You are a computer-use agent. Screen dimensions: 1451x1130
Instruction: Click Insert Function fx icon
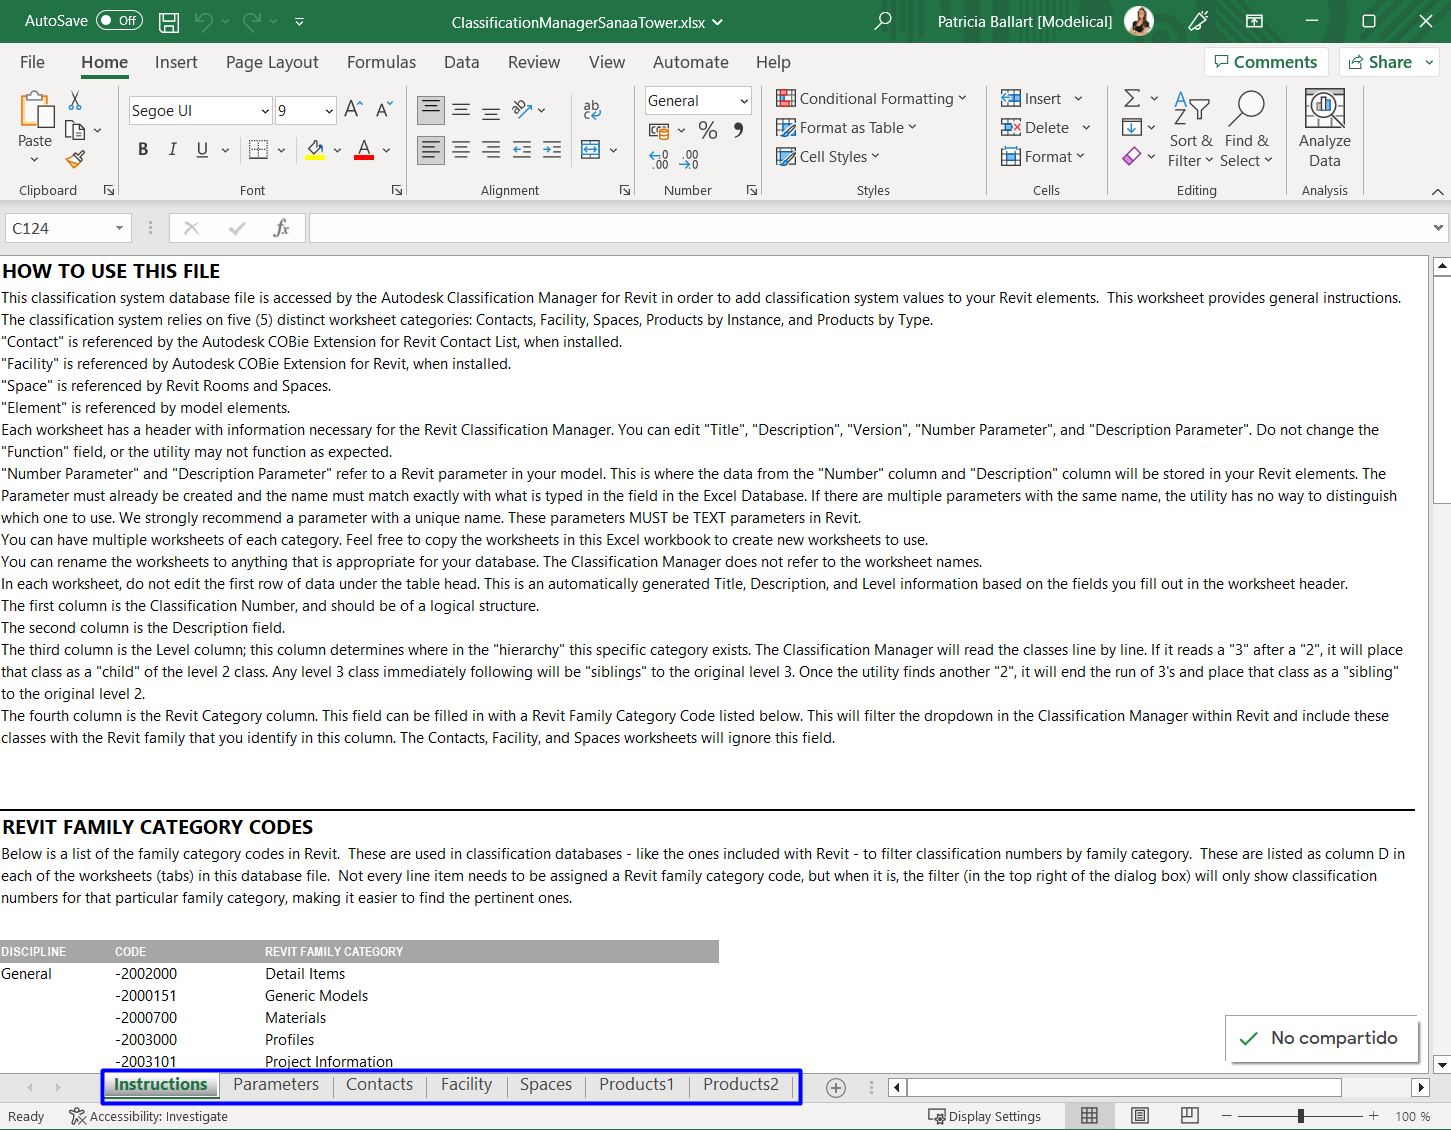click(282, 228)
